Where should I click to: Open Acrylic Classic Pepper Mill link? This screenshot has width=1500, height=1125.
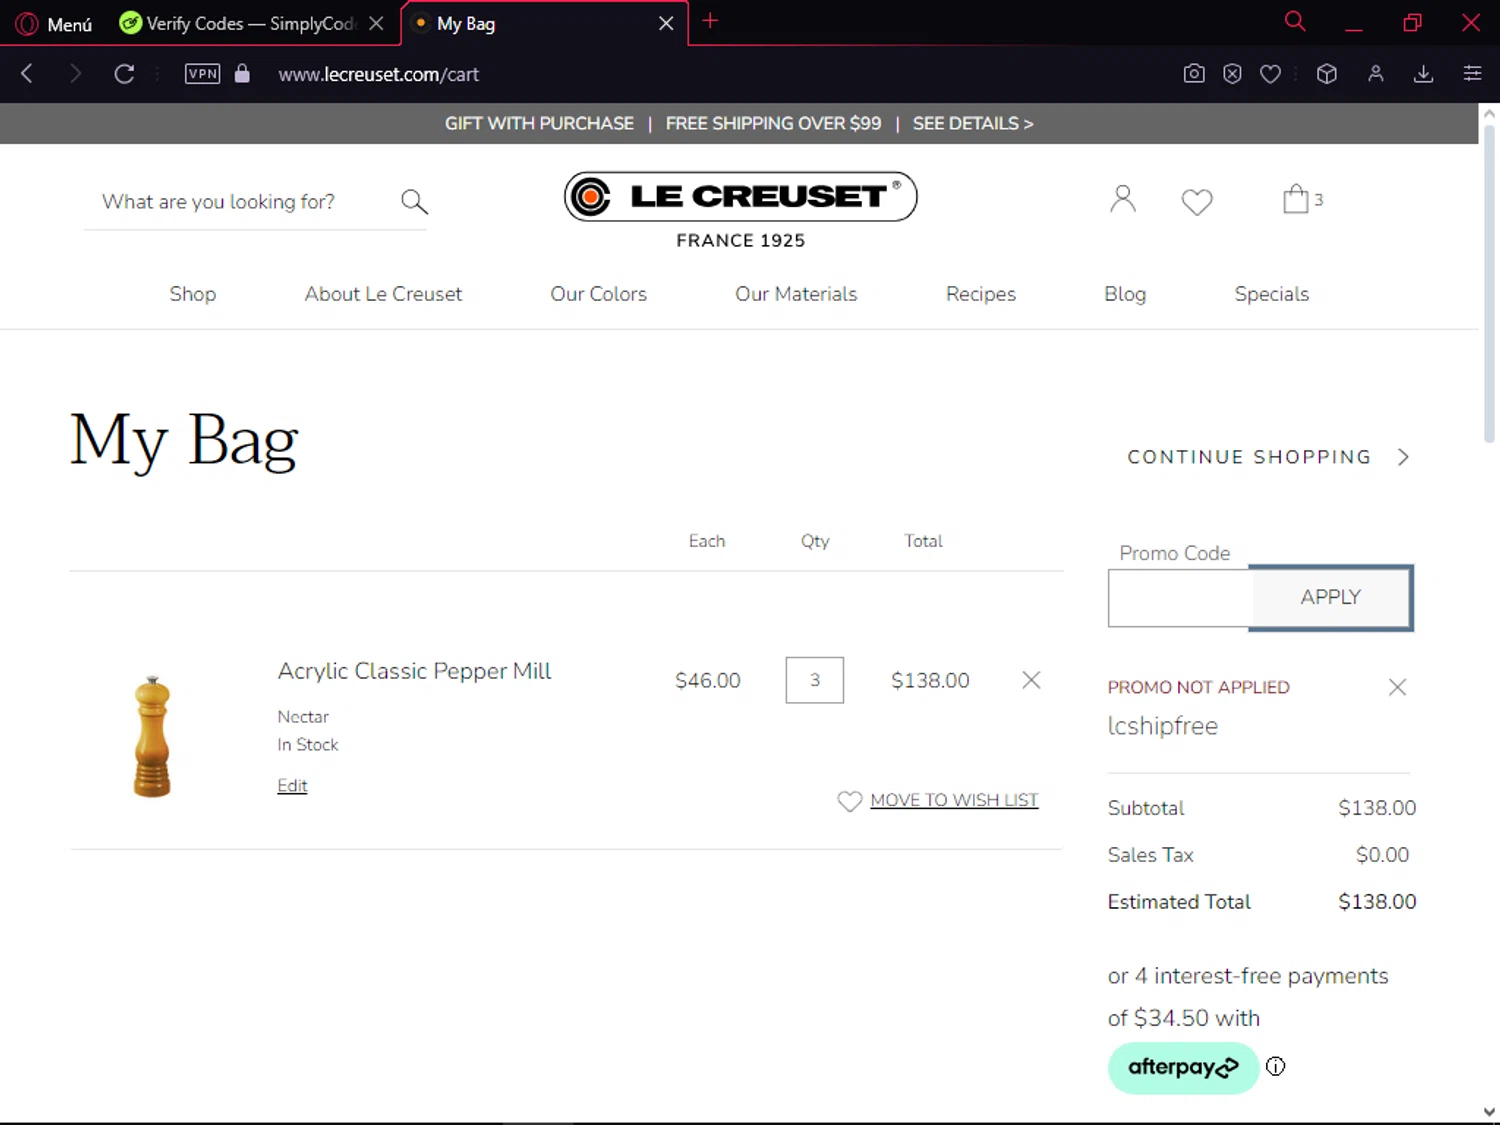click(x=414, y=671)
